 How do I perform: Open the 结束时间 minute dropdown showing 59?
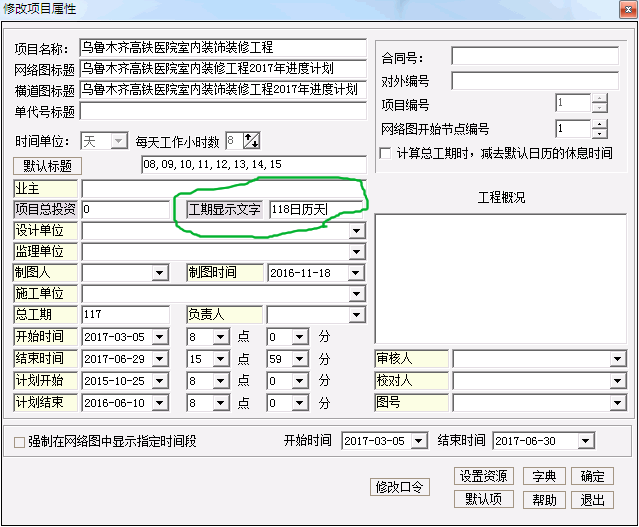(x=300, y=359)
